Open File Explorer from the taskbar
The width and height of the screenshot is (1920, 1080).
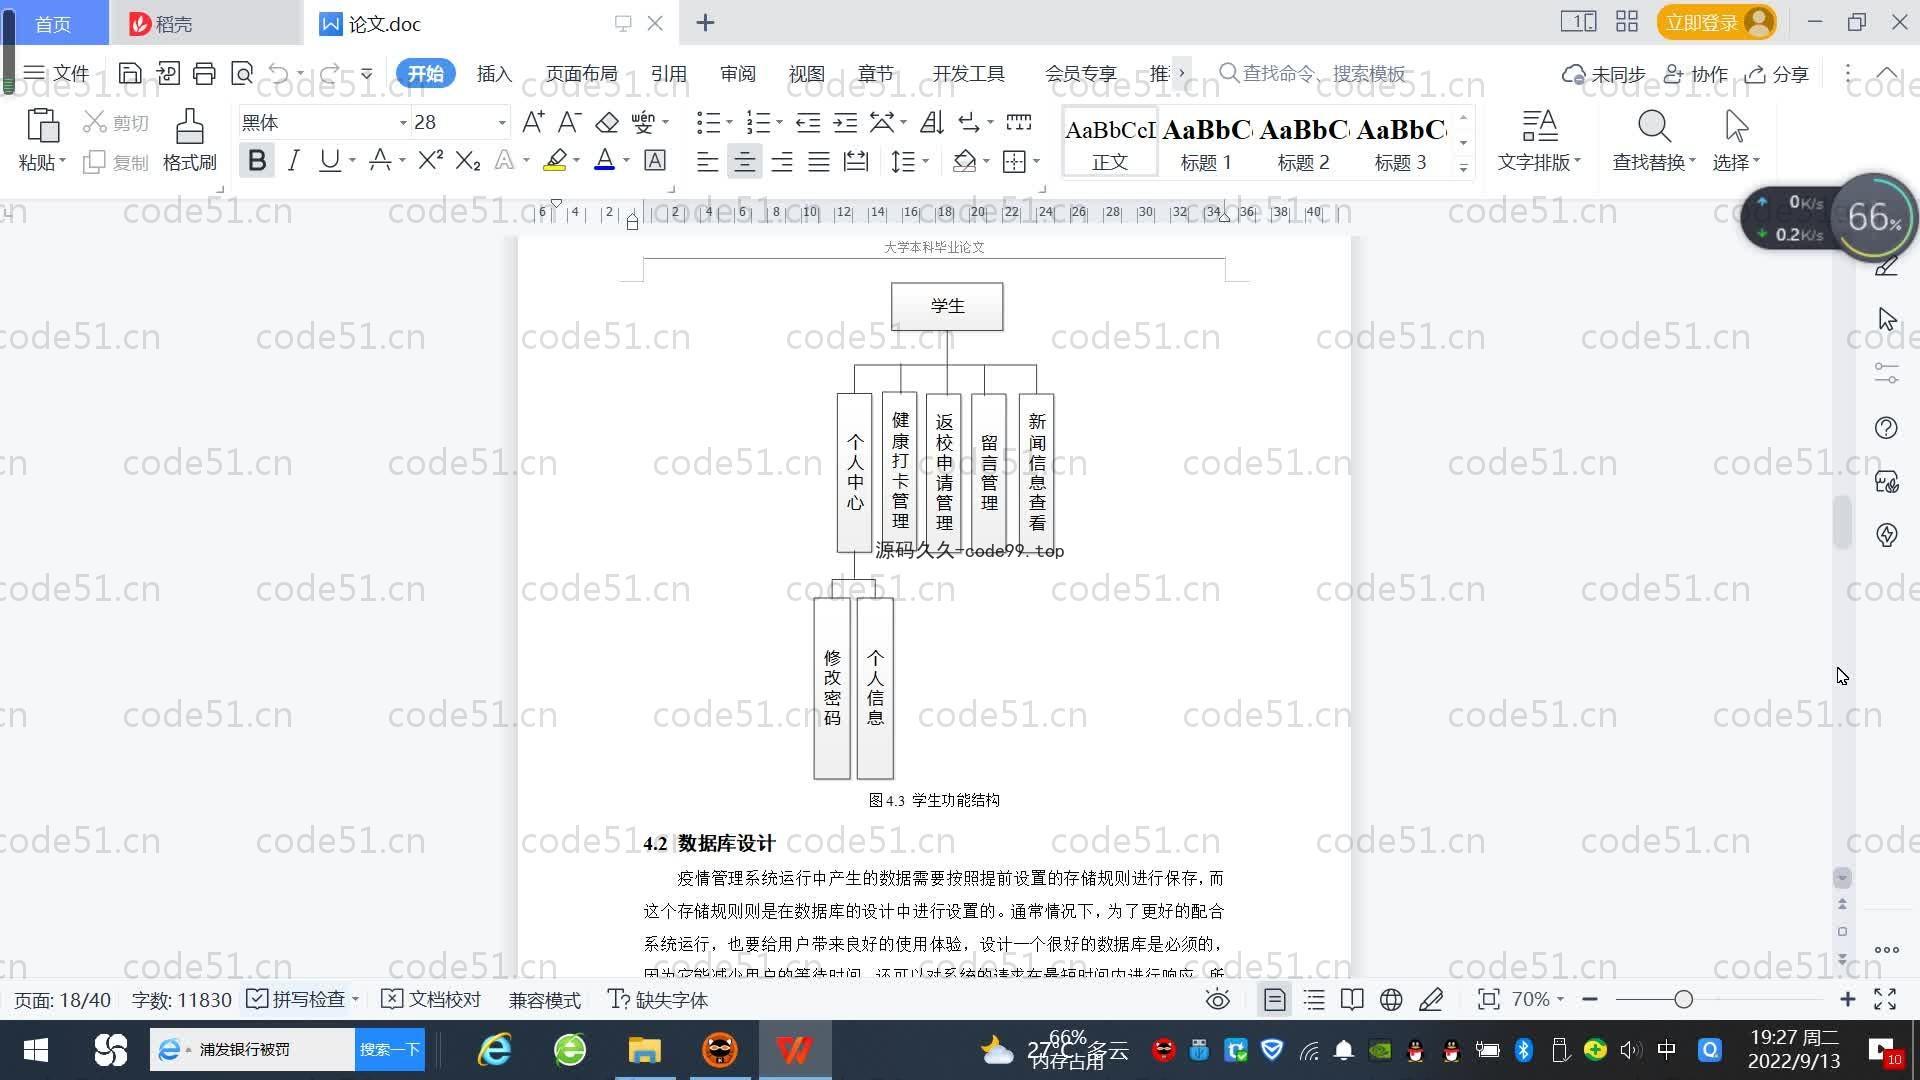644,1050
